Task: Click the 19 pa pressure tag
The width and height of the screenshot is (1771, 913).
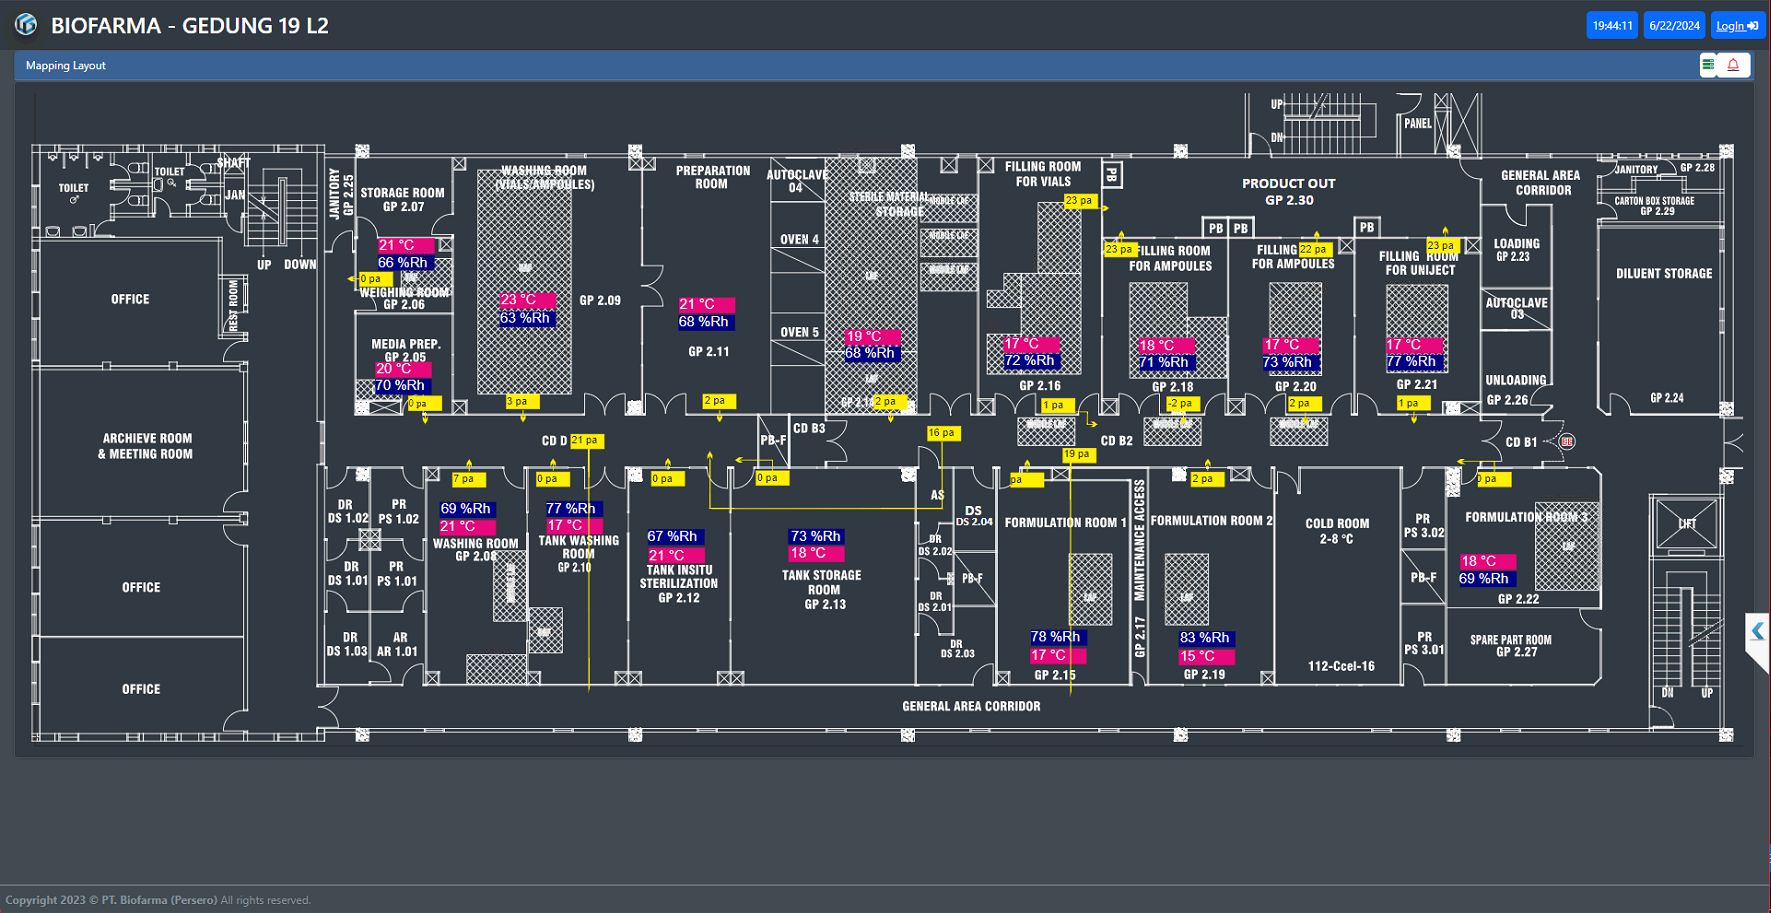Action: click(x=1077, y=454)
